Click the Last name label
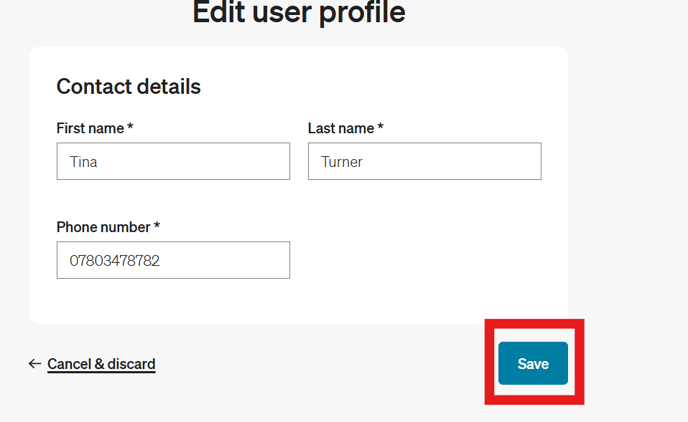 pos(341,128)
